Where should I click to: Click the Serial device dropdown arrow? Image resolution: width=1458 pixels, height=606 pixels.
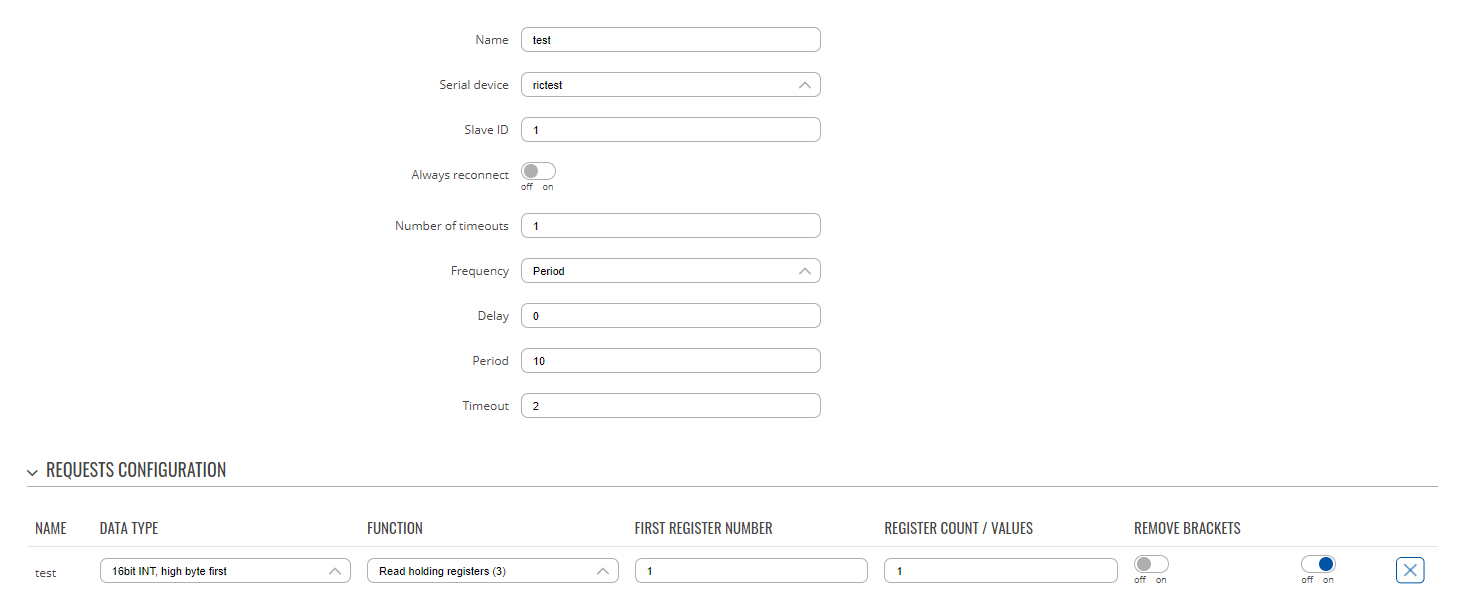[x=805, y=85]
